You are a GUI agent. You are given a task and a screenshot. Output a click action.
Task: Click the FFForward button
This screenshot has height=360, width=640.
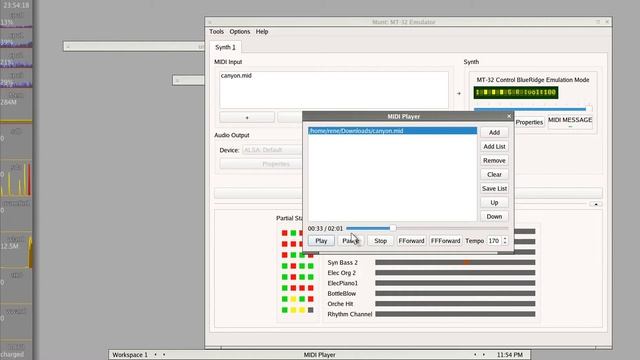pos(445,241)
